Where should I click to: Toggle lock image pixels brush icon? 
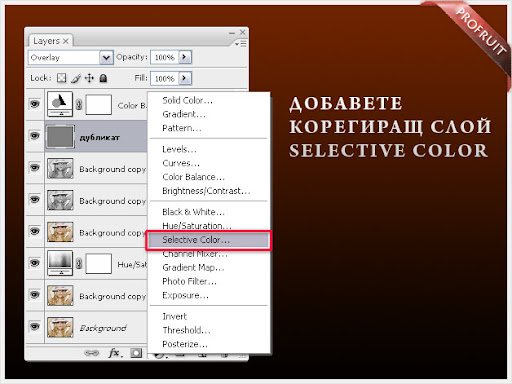76,78
